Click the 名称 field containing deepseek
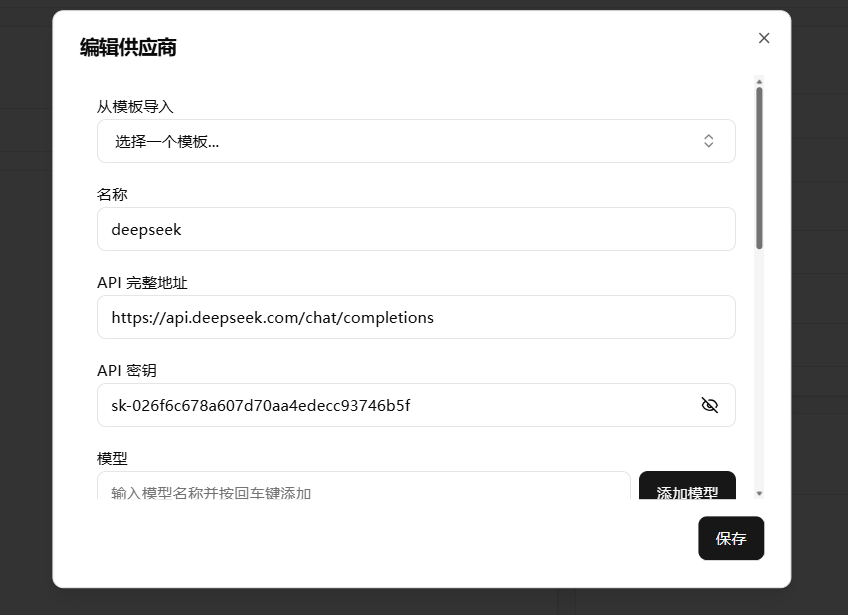848x615 pixels. [x=415, y=229]
